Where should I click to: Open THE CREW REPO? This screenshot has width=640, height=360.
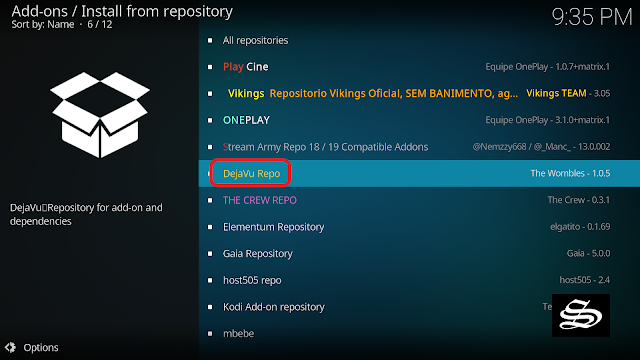pos(419,200)
